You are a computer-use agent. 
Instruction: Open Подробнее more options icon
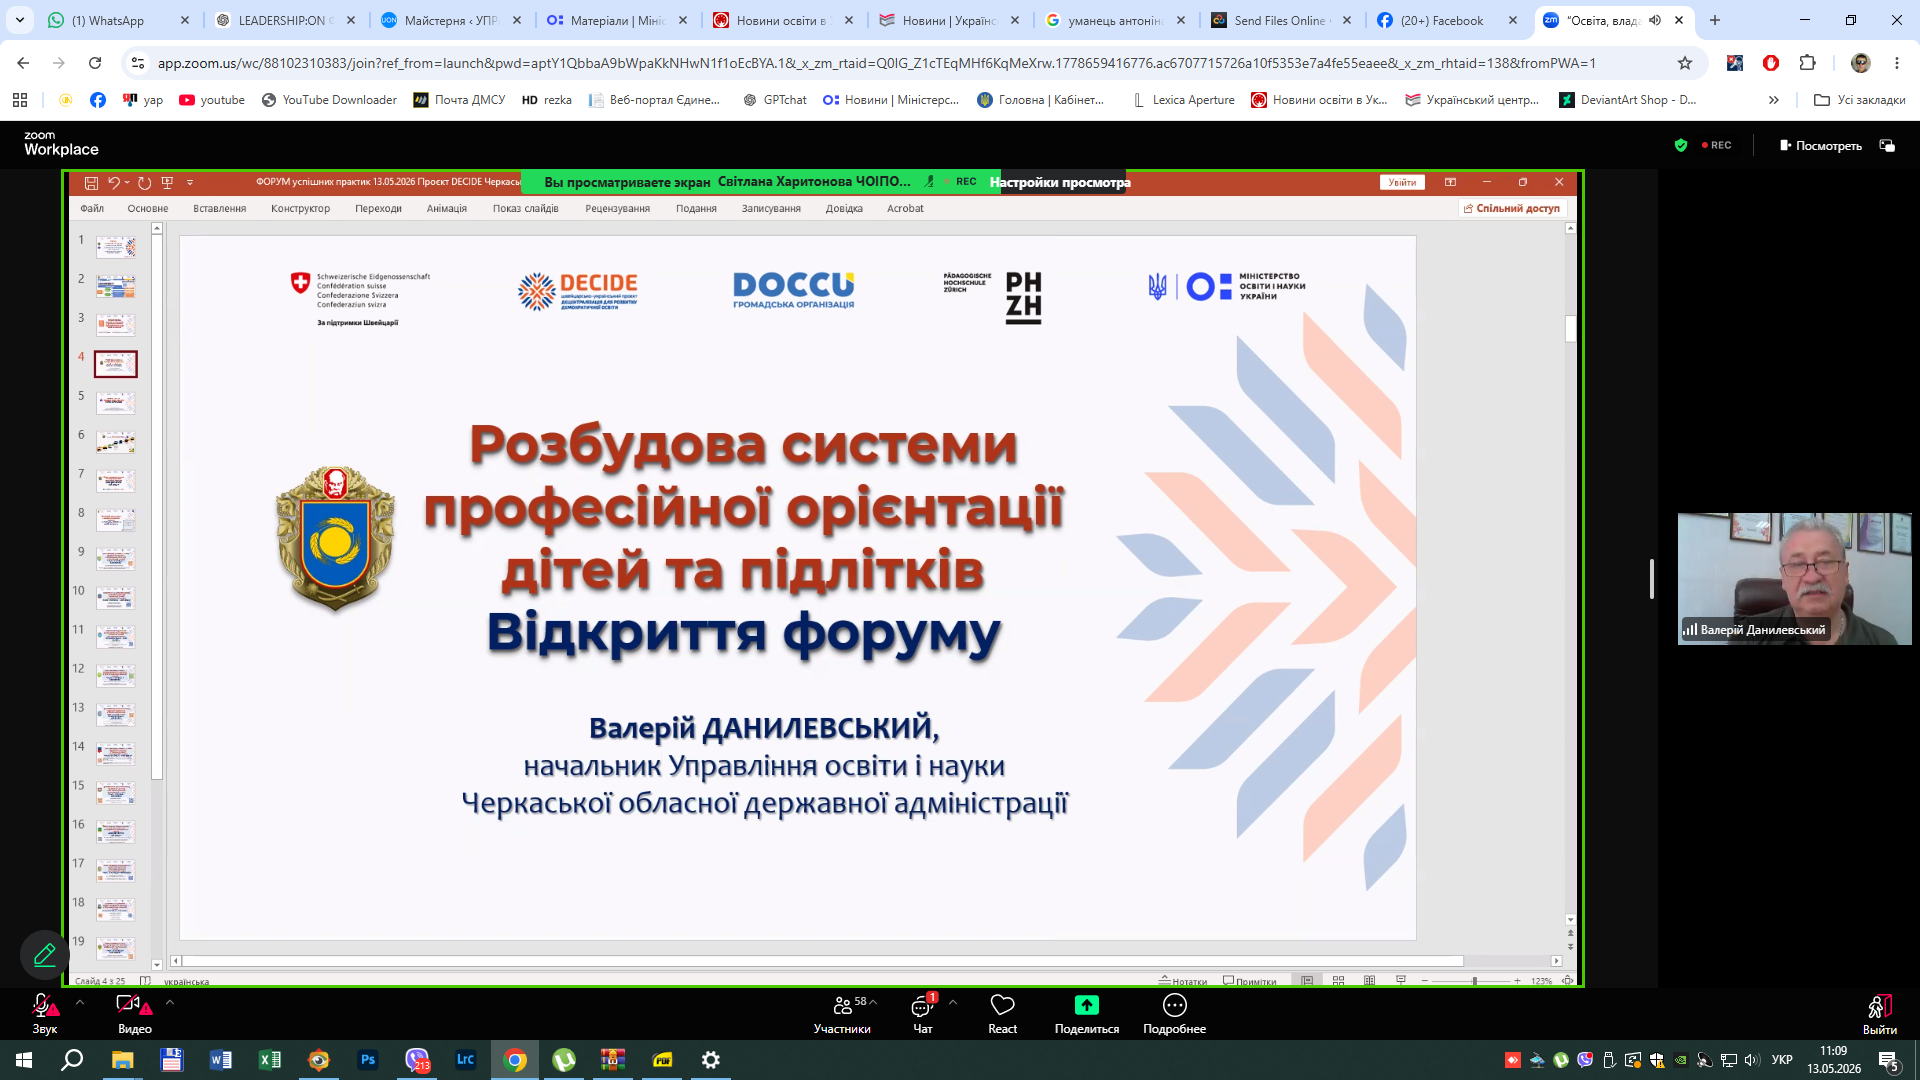tap(1175, 1005)
